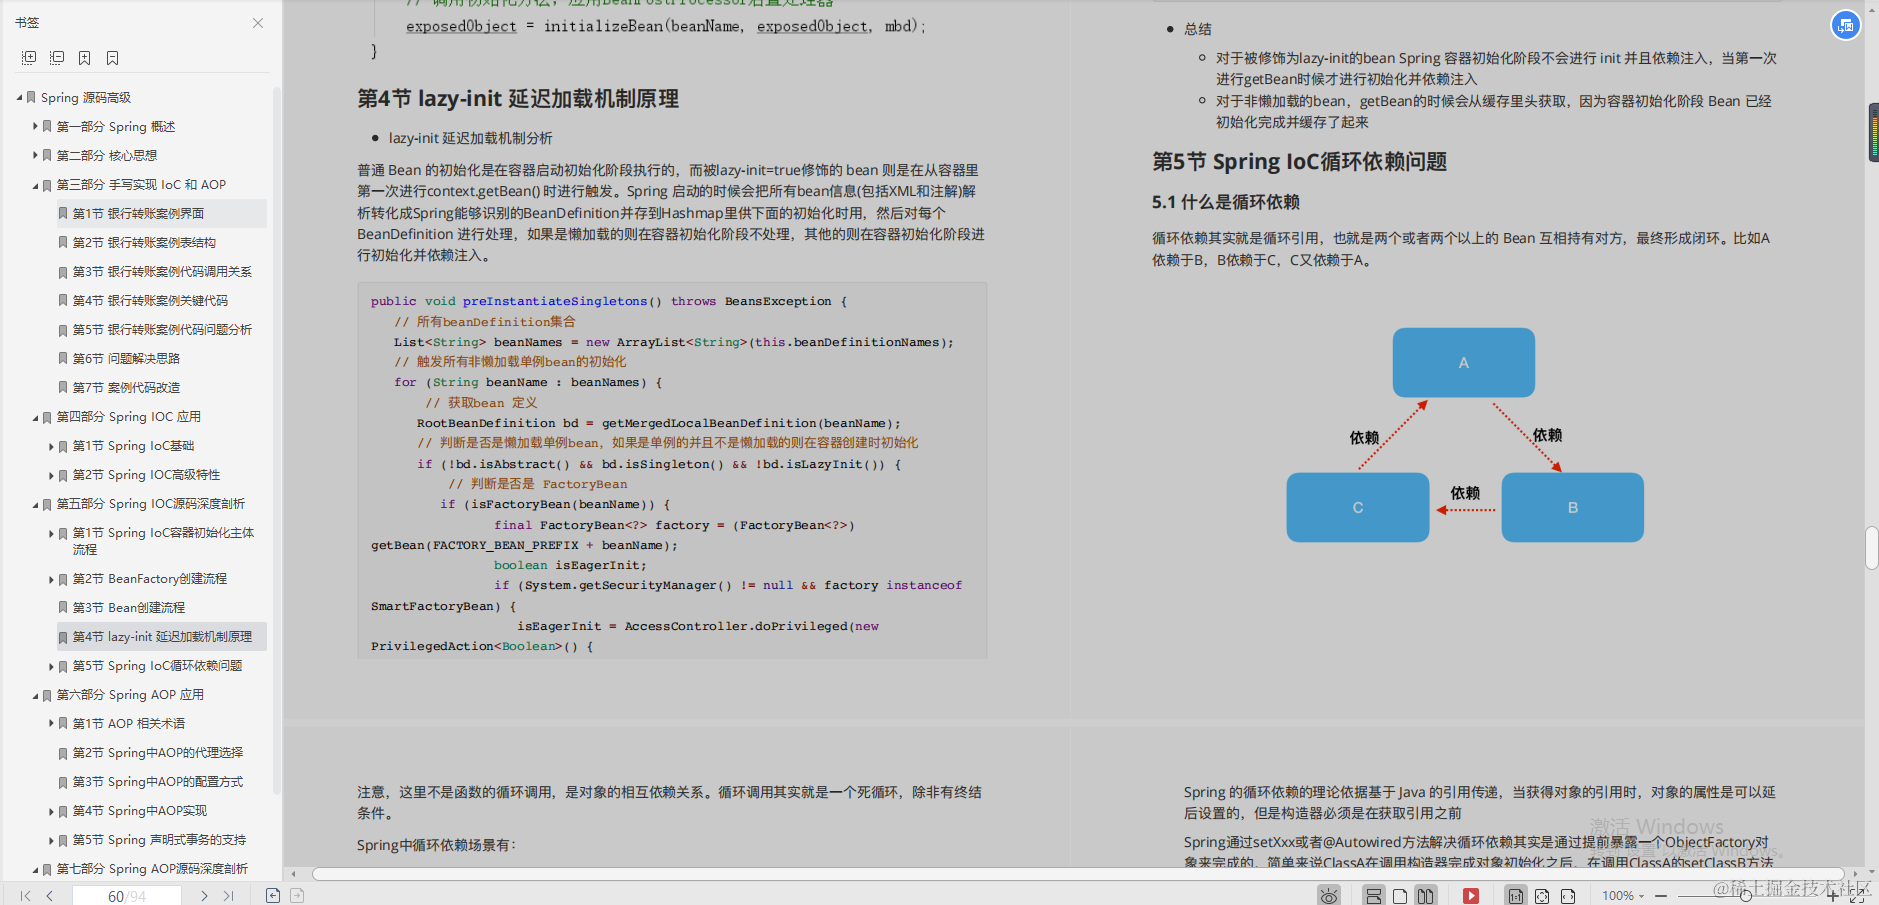Viewport: 1879px width, 905px height.
Task: Click box B in the dependency diagram
Action: [1572, 508]
